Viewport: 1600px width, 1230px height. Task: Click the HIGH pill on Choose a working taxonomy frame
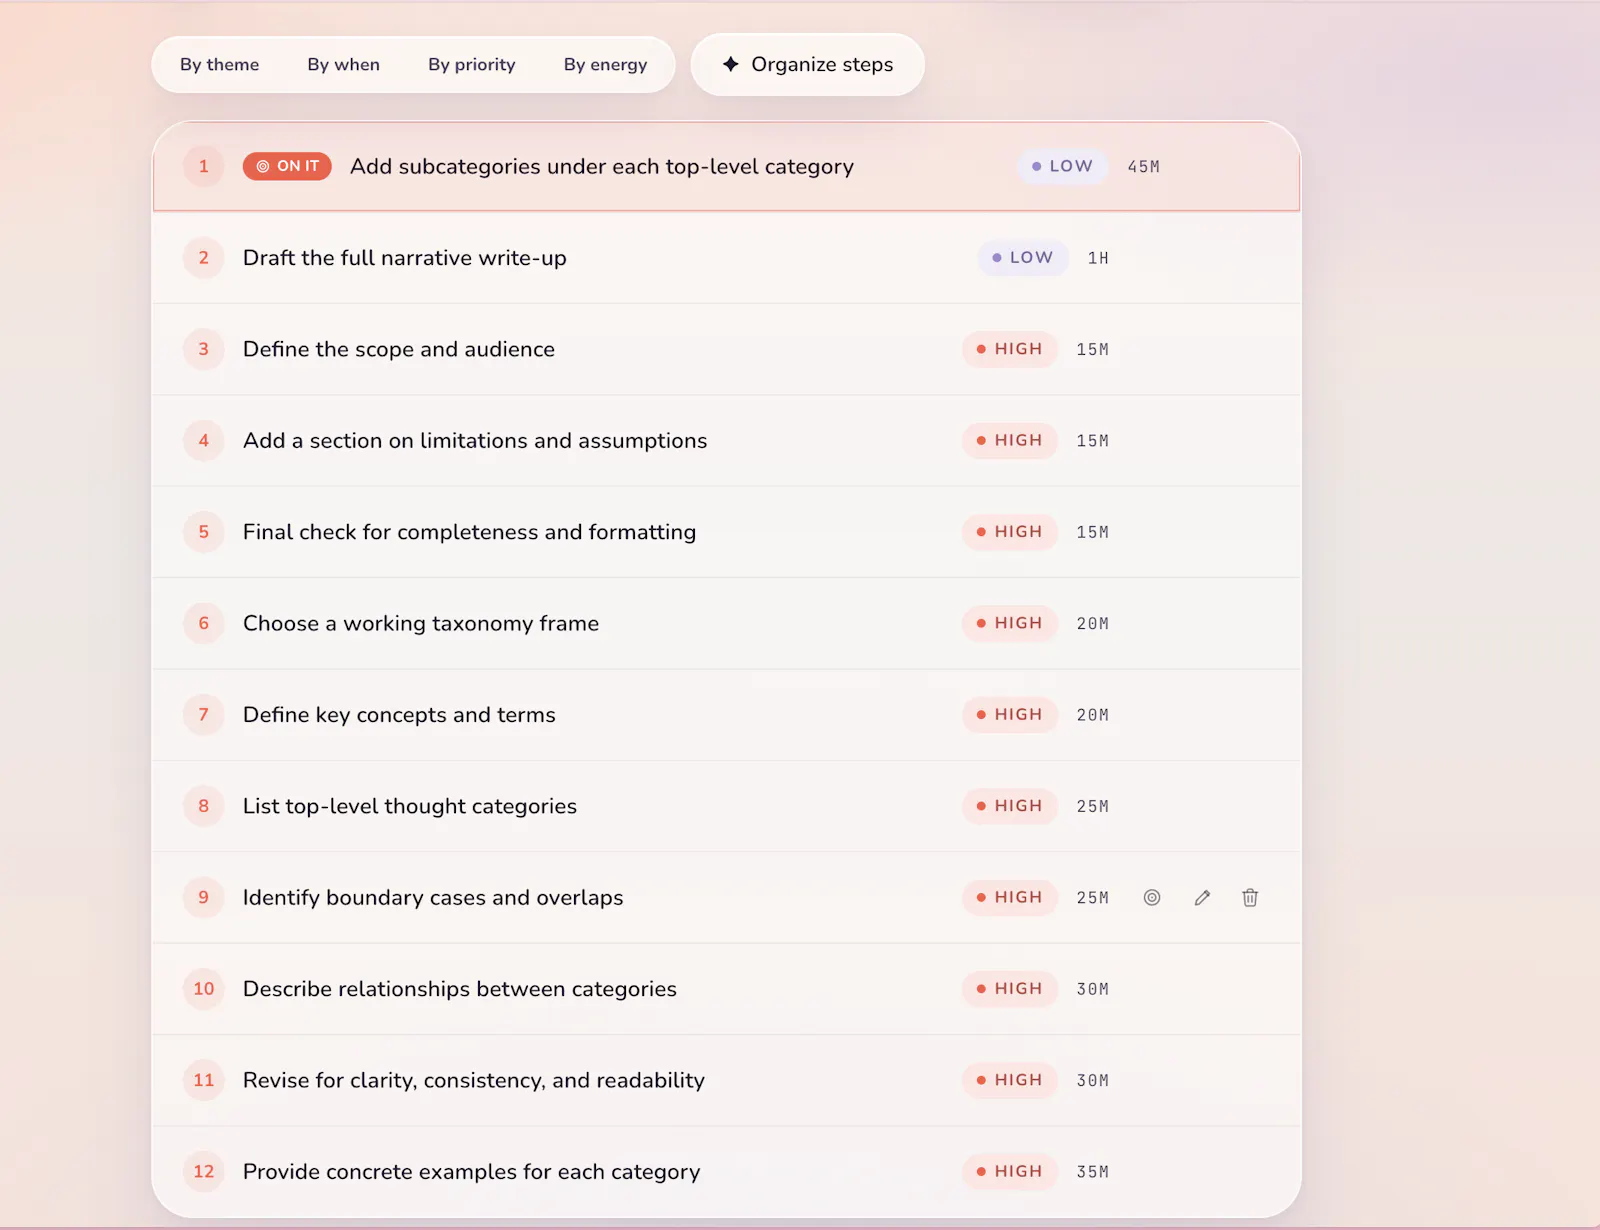(x=1010, y=623)
